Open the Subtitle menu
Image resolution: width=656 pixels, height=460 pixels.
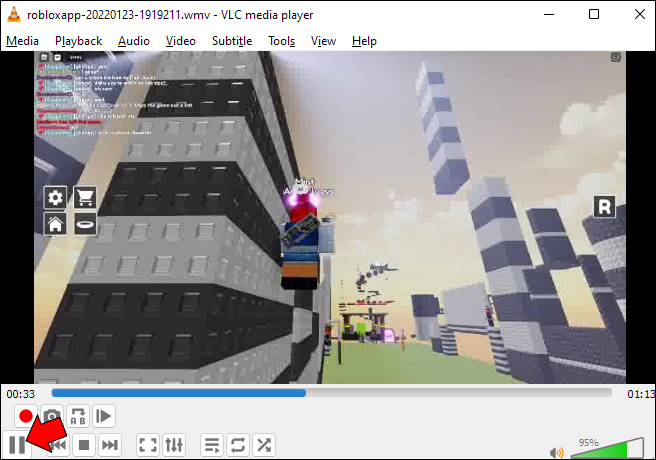[x=232, y=41]
